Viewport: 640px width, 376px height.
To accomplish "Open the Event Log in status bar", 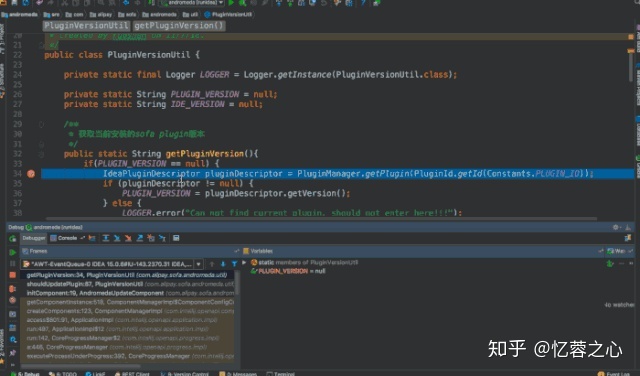I will 615,374.
